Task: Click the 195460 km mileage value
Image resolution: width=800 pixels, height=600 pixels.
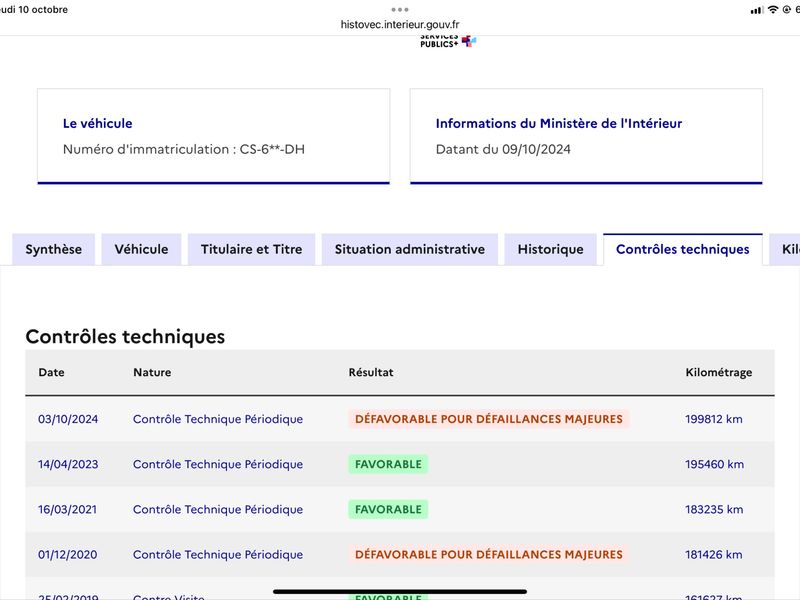Action: coord(714,464)
